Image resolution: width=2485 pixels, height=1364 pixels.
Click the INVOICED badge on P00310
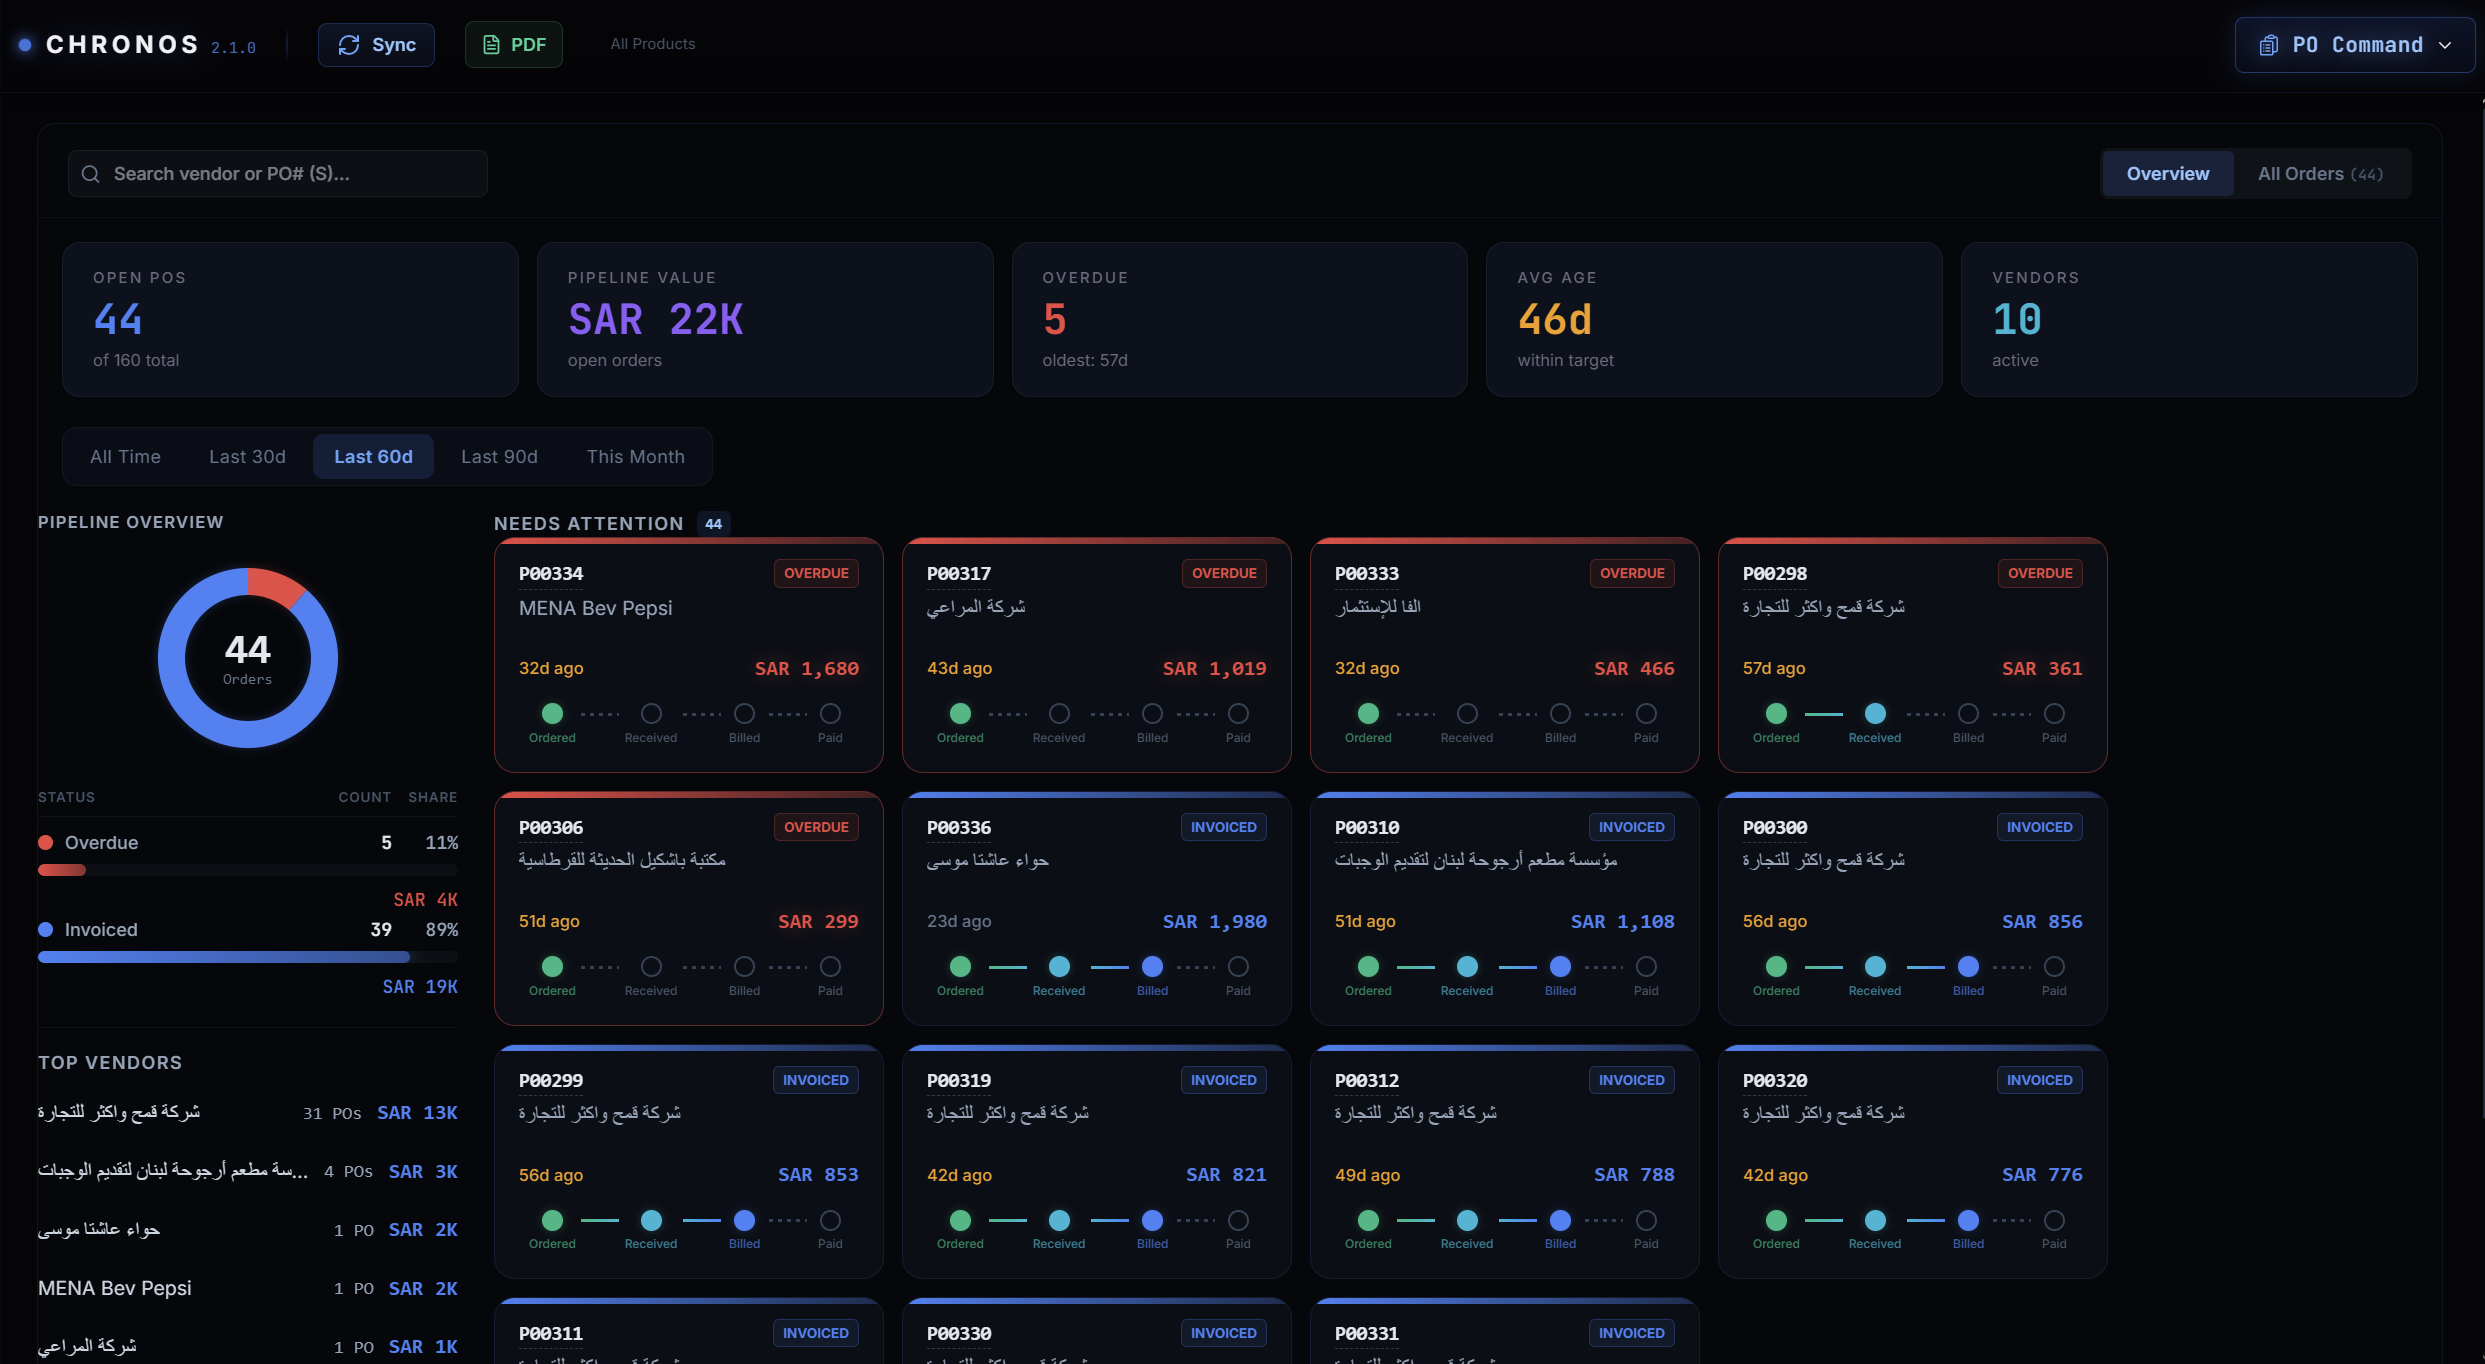point(1631,827)
